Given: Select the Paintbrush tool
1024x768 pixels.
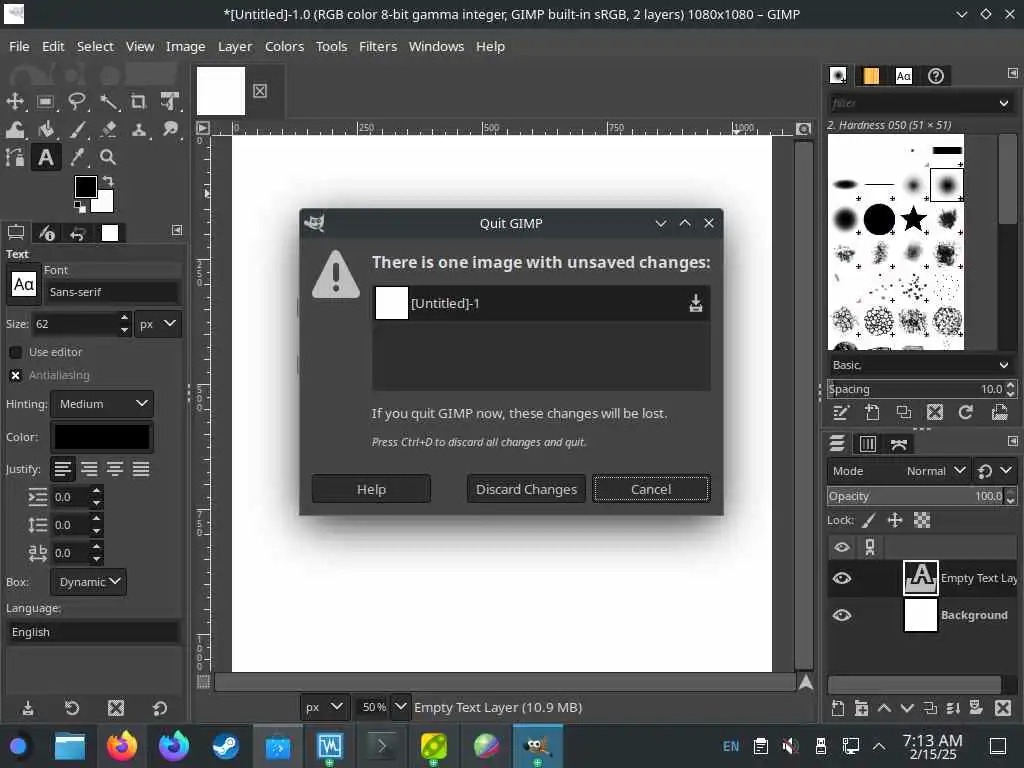Looking at the screenshot, I should coord(77,129).
